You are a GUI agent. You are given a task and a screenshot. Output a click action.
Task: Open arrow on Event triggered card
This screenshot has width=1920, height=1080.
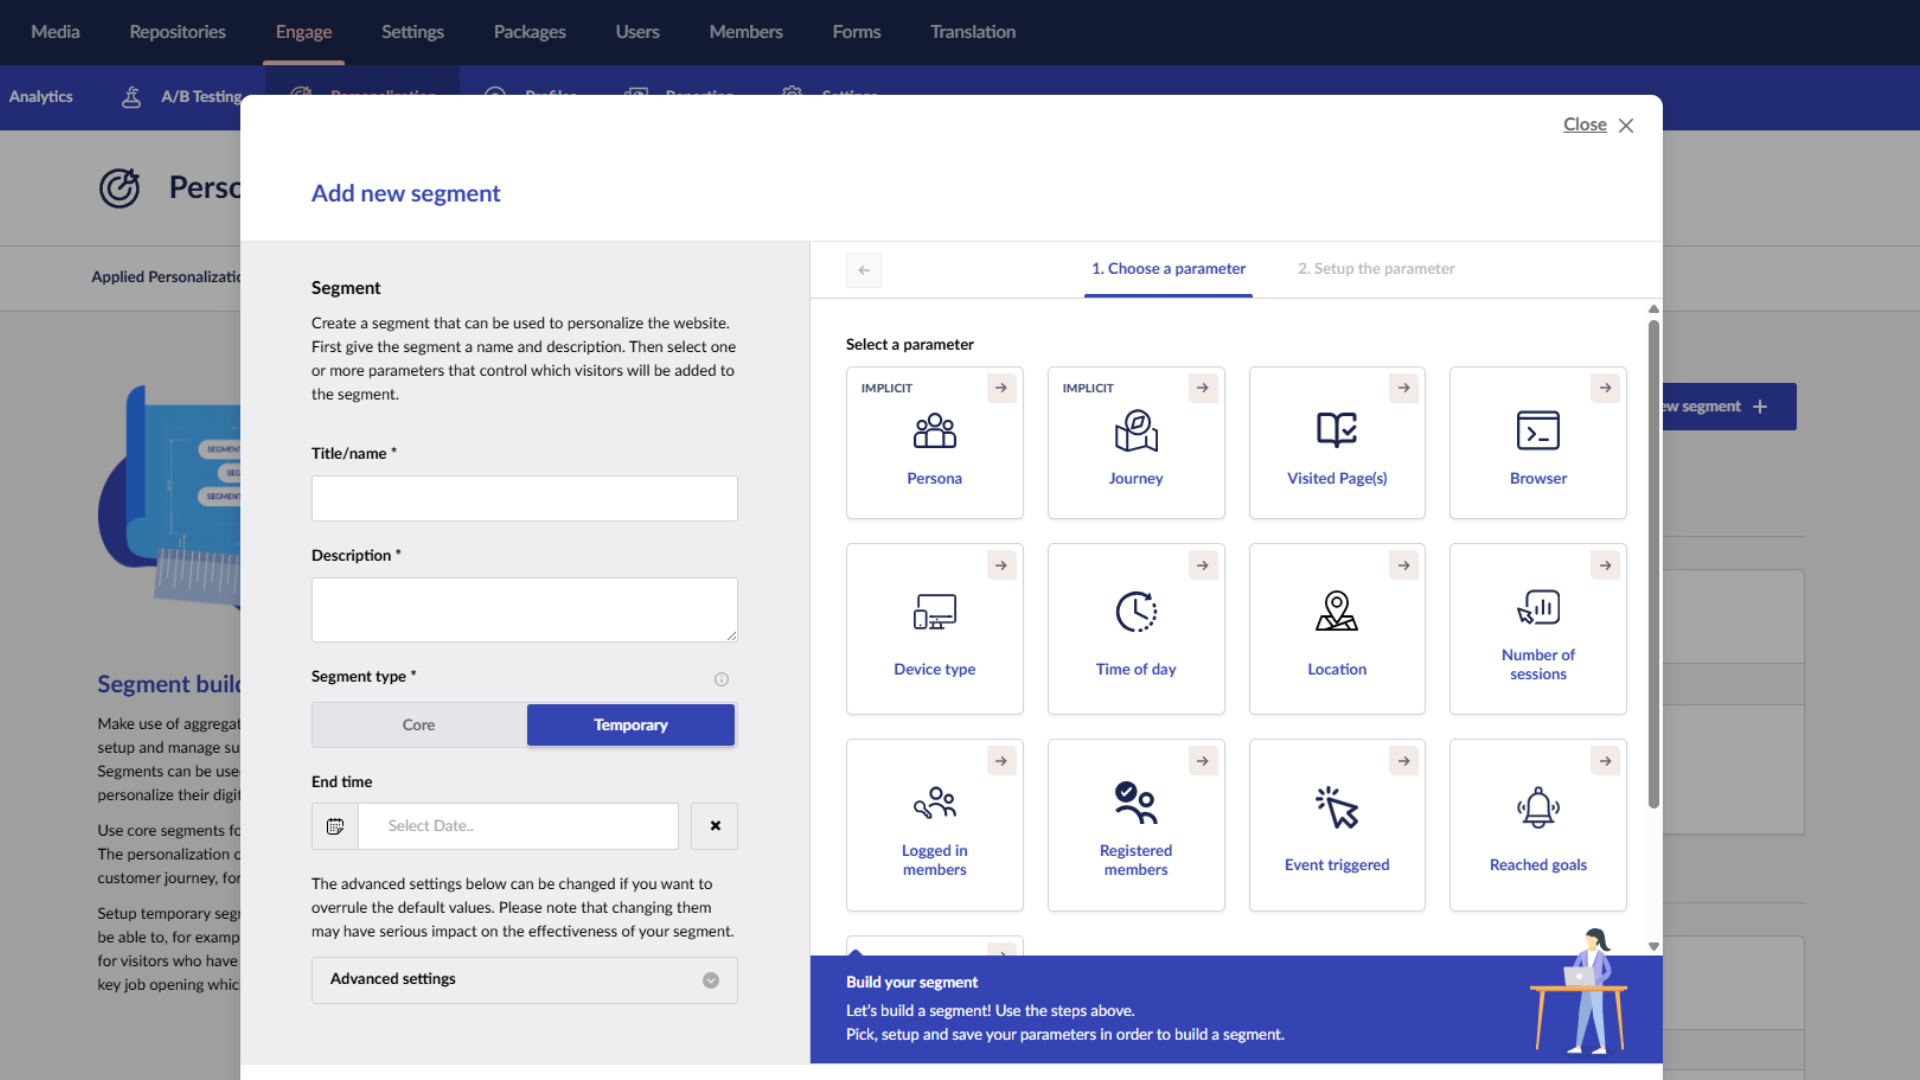pyautogui.click(x=1403, y=761)
